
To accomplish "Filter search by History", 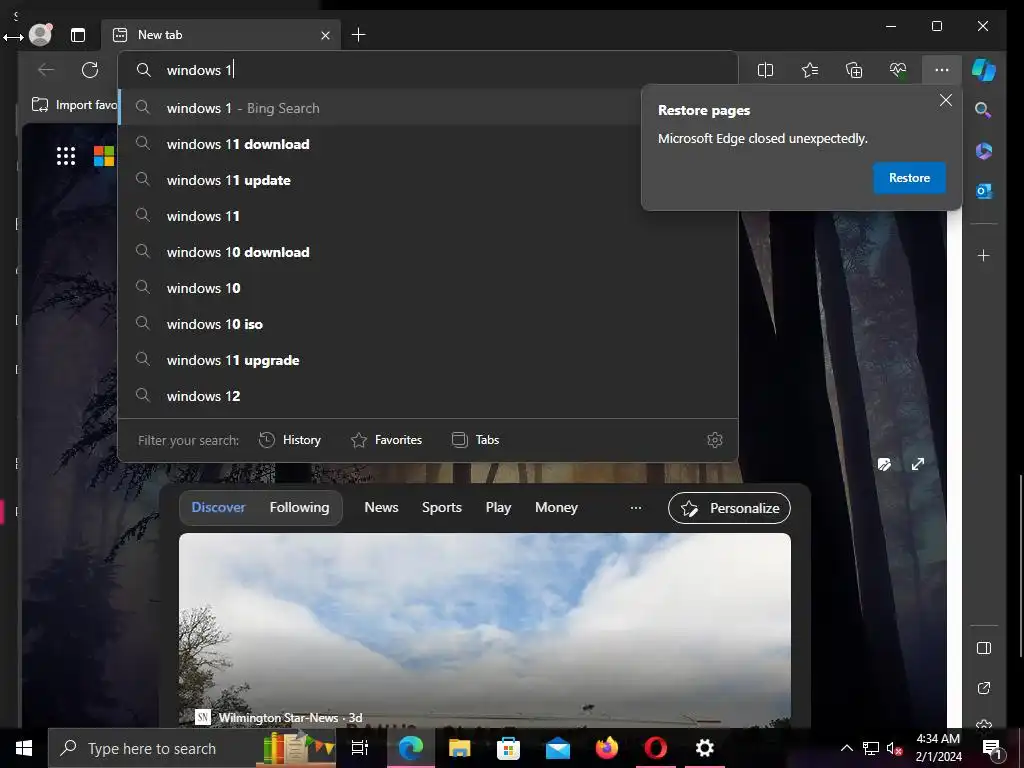I will tap(290, 440).
